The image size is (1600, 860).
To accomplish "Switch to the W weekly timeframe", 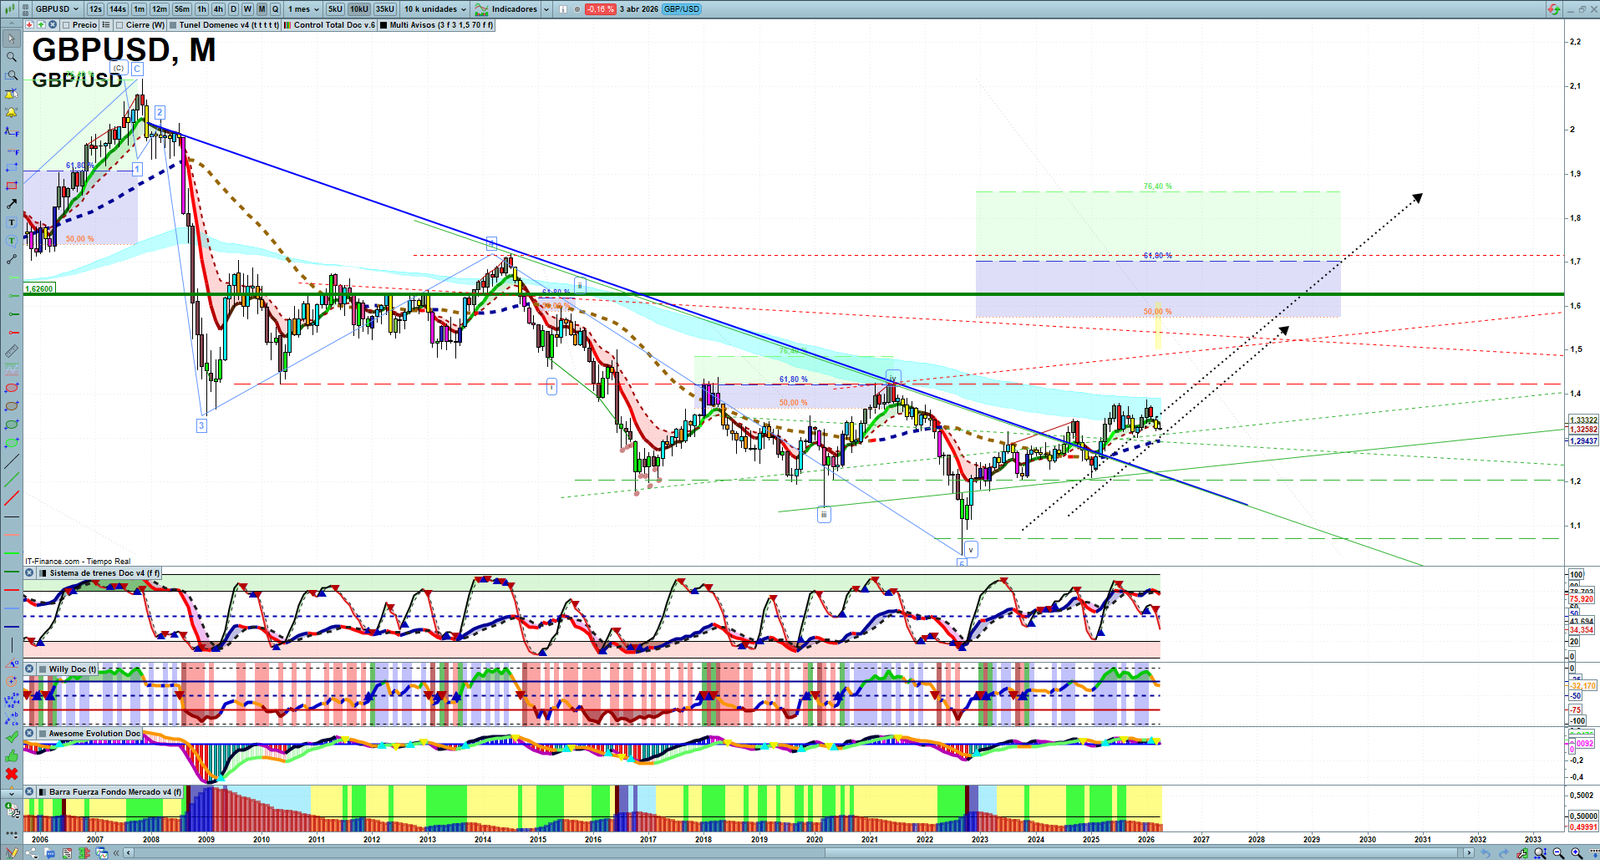I will [247, 9].
